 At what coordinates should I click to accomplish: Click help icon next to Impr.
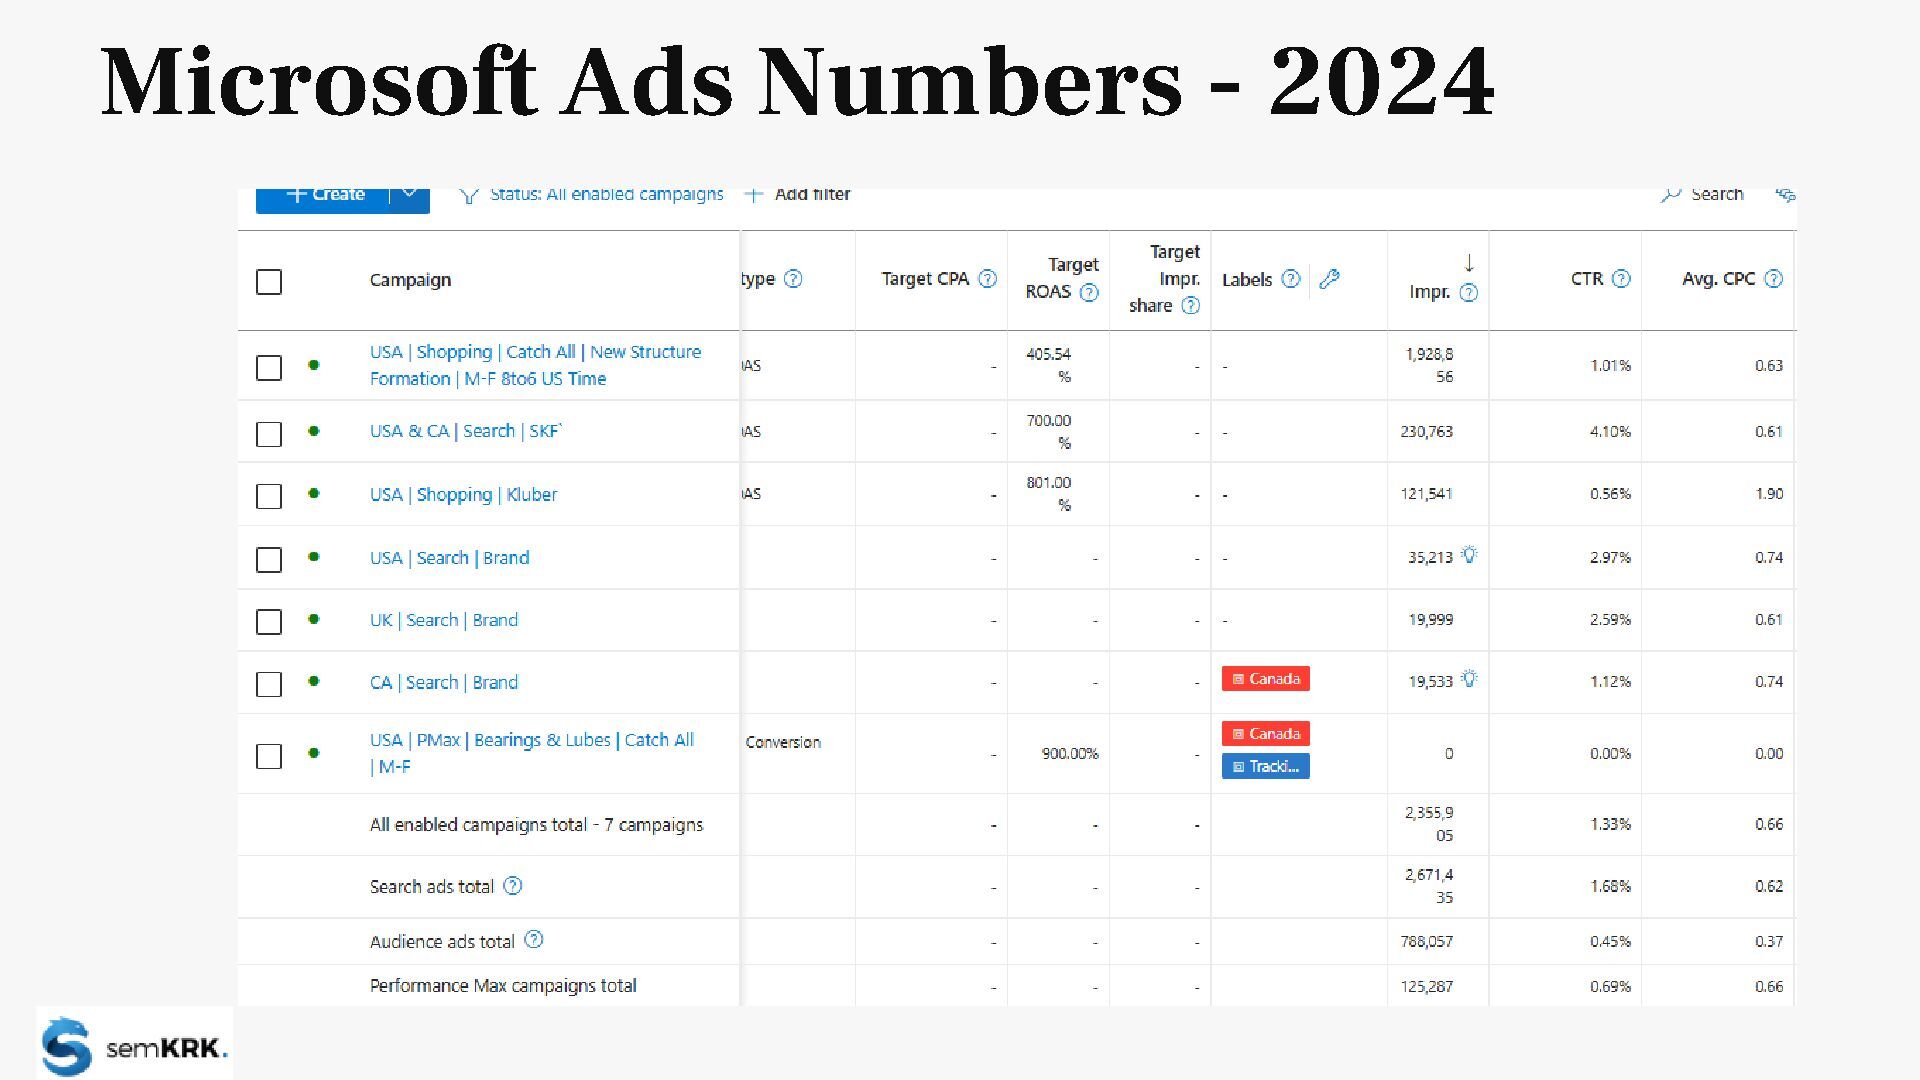coord(1468,292)
